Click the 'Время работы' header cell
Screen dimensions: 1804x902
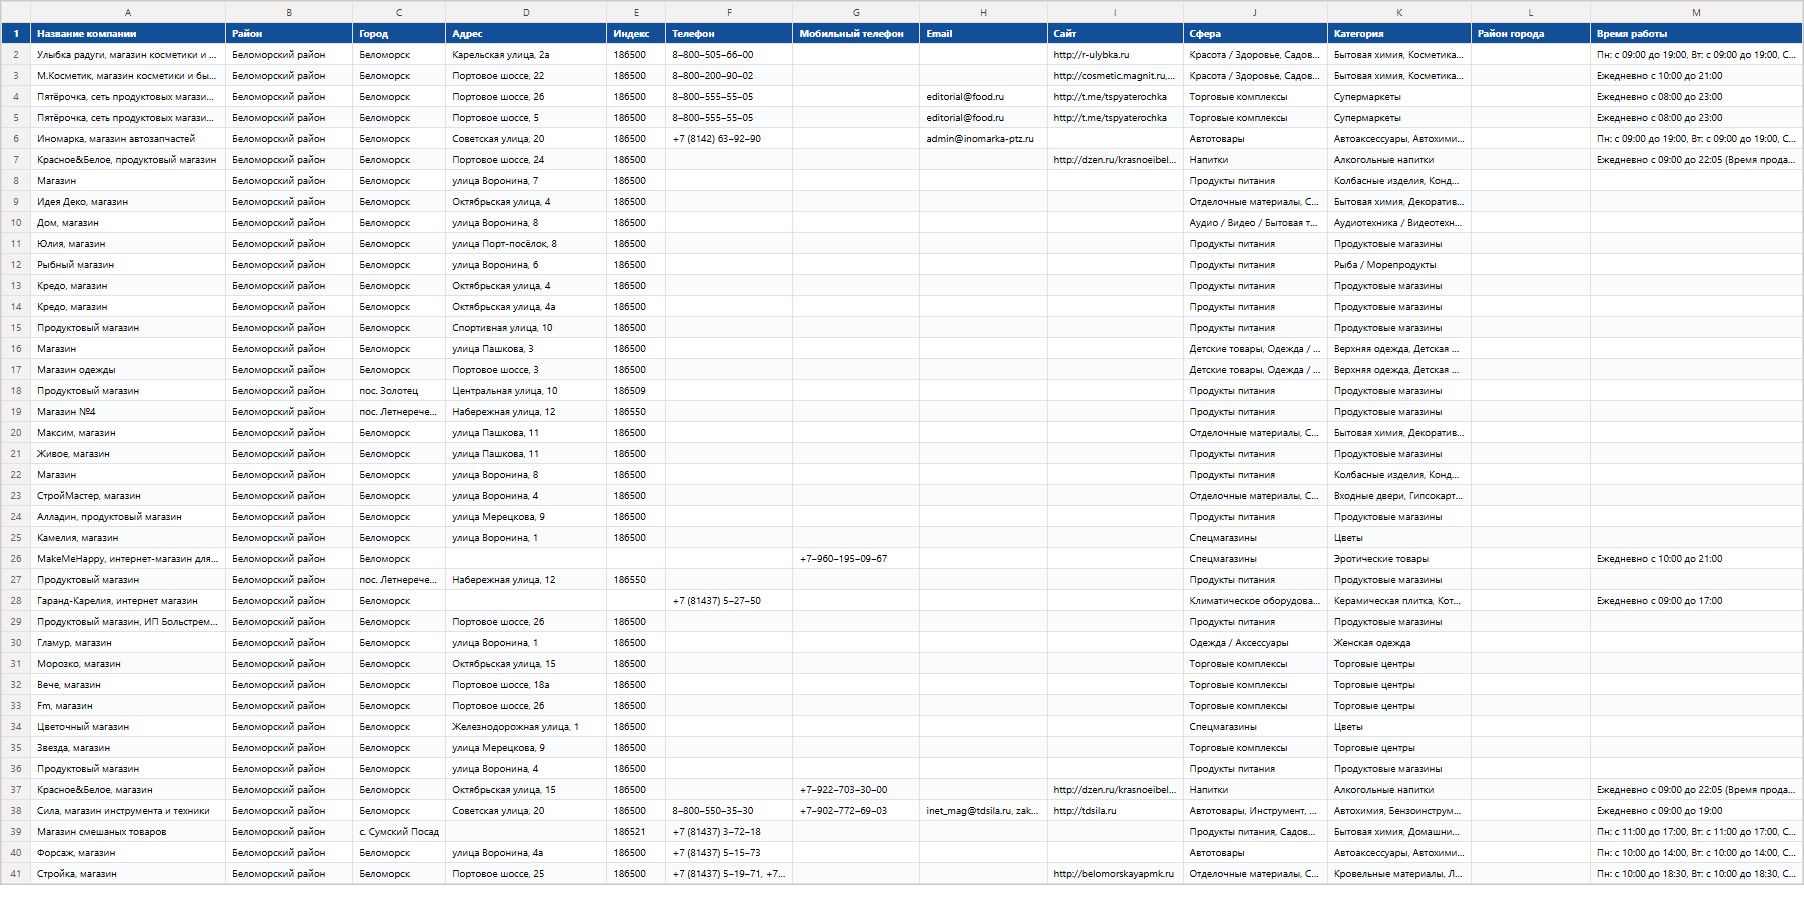tap(1696, 34)
